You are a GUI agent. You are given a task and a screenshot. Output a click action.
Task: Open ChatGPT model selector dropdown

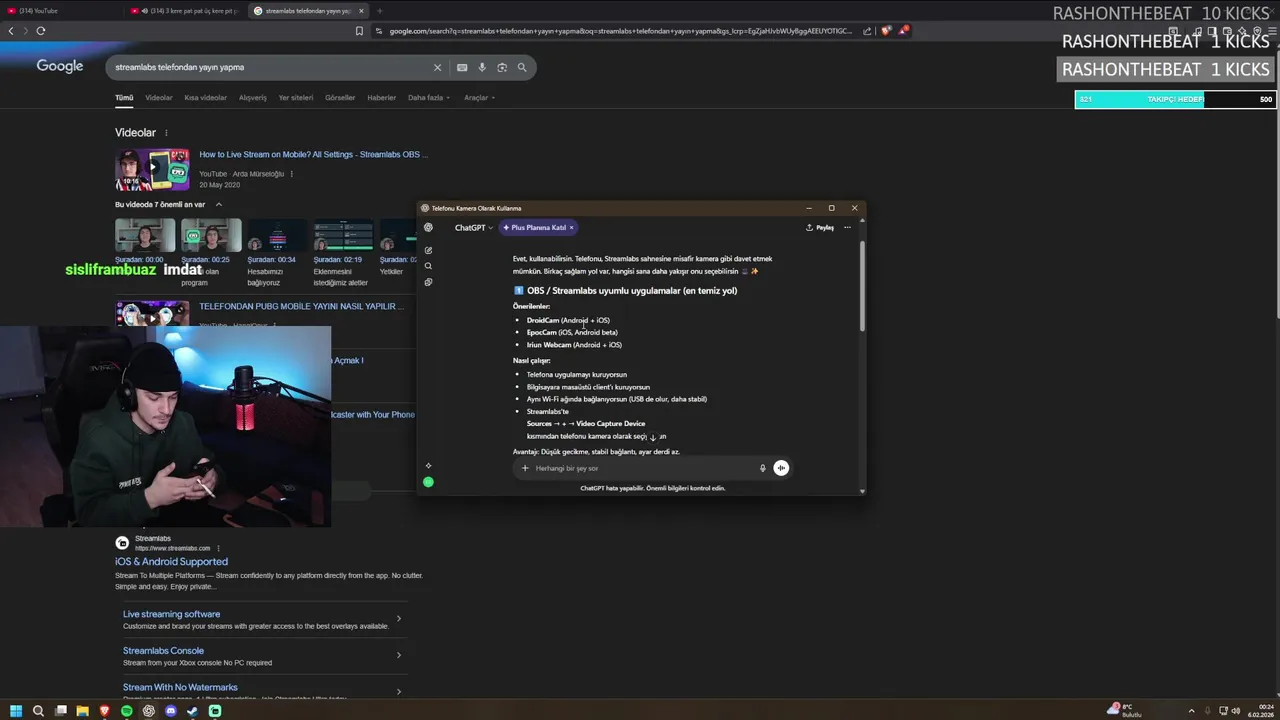[474, 228]
